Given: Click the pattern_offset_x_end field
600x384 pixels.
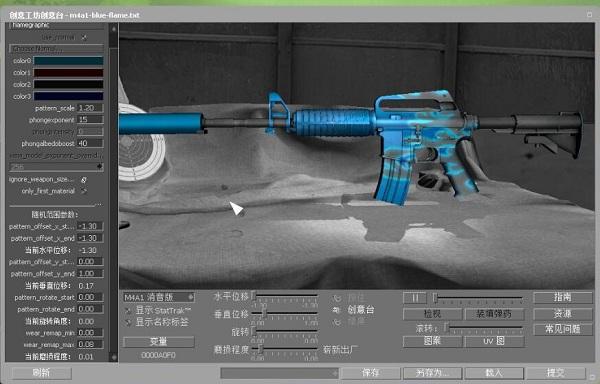Looking at the screenshot, I should click(90, 238).
